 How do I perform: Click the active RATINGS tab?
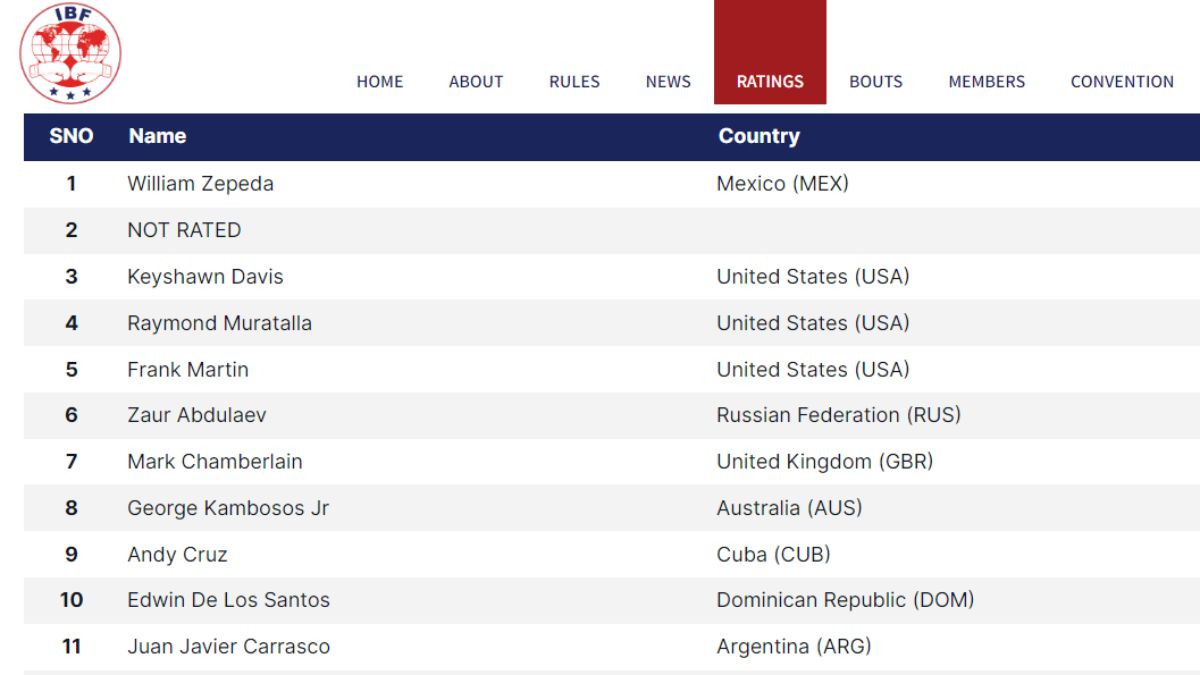(x=770, y=82)
